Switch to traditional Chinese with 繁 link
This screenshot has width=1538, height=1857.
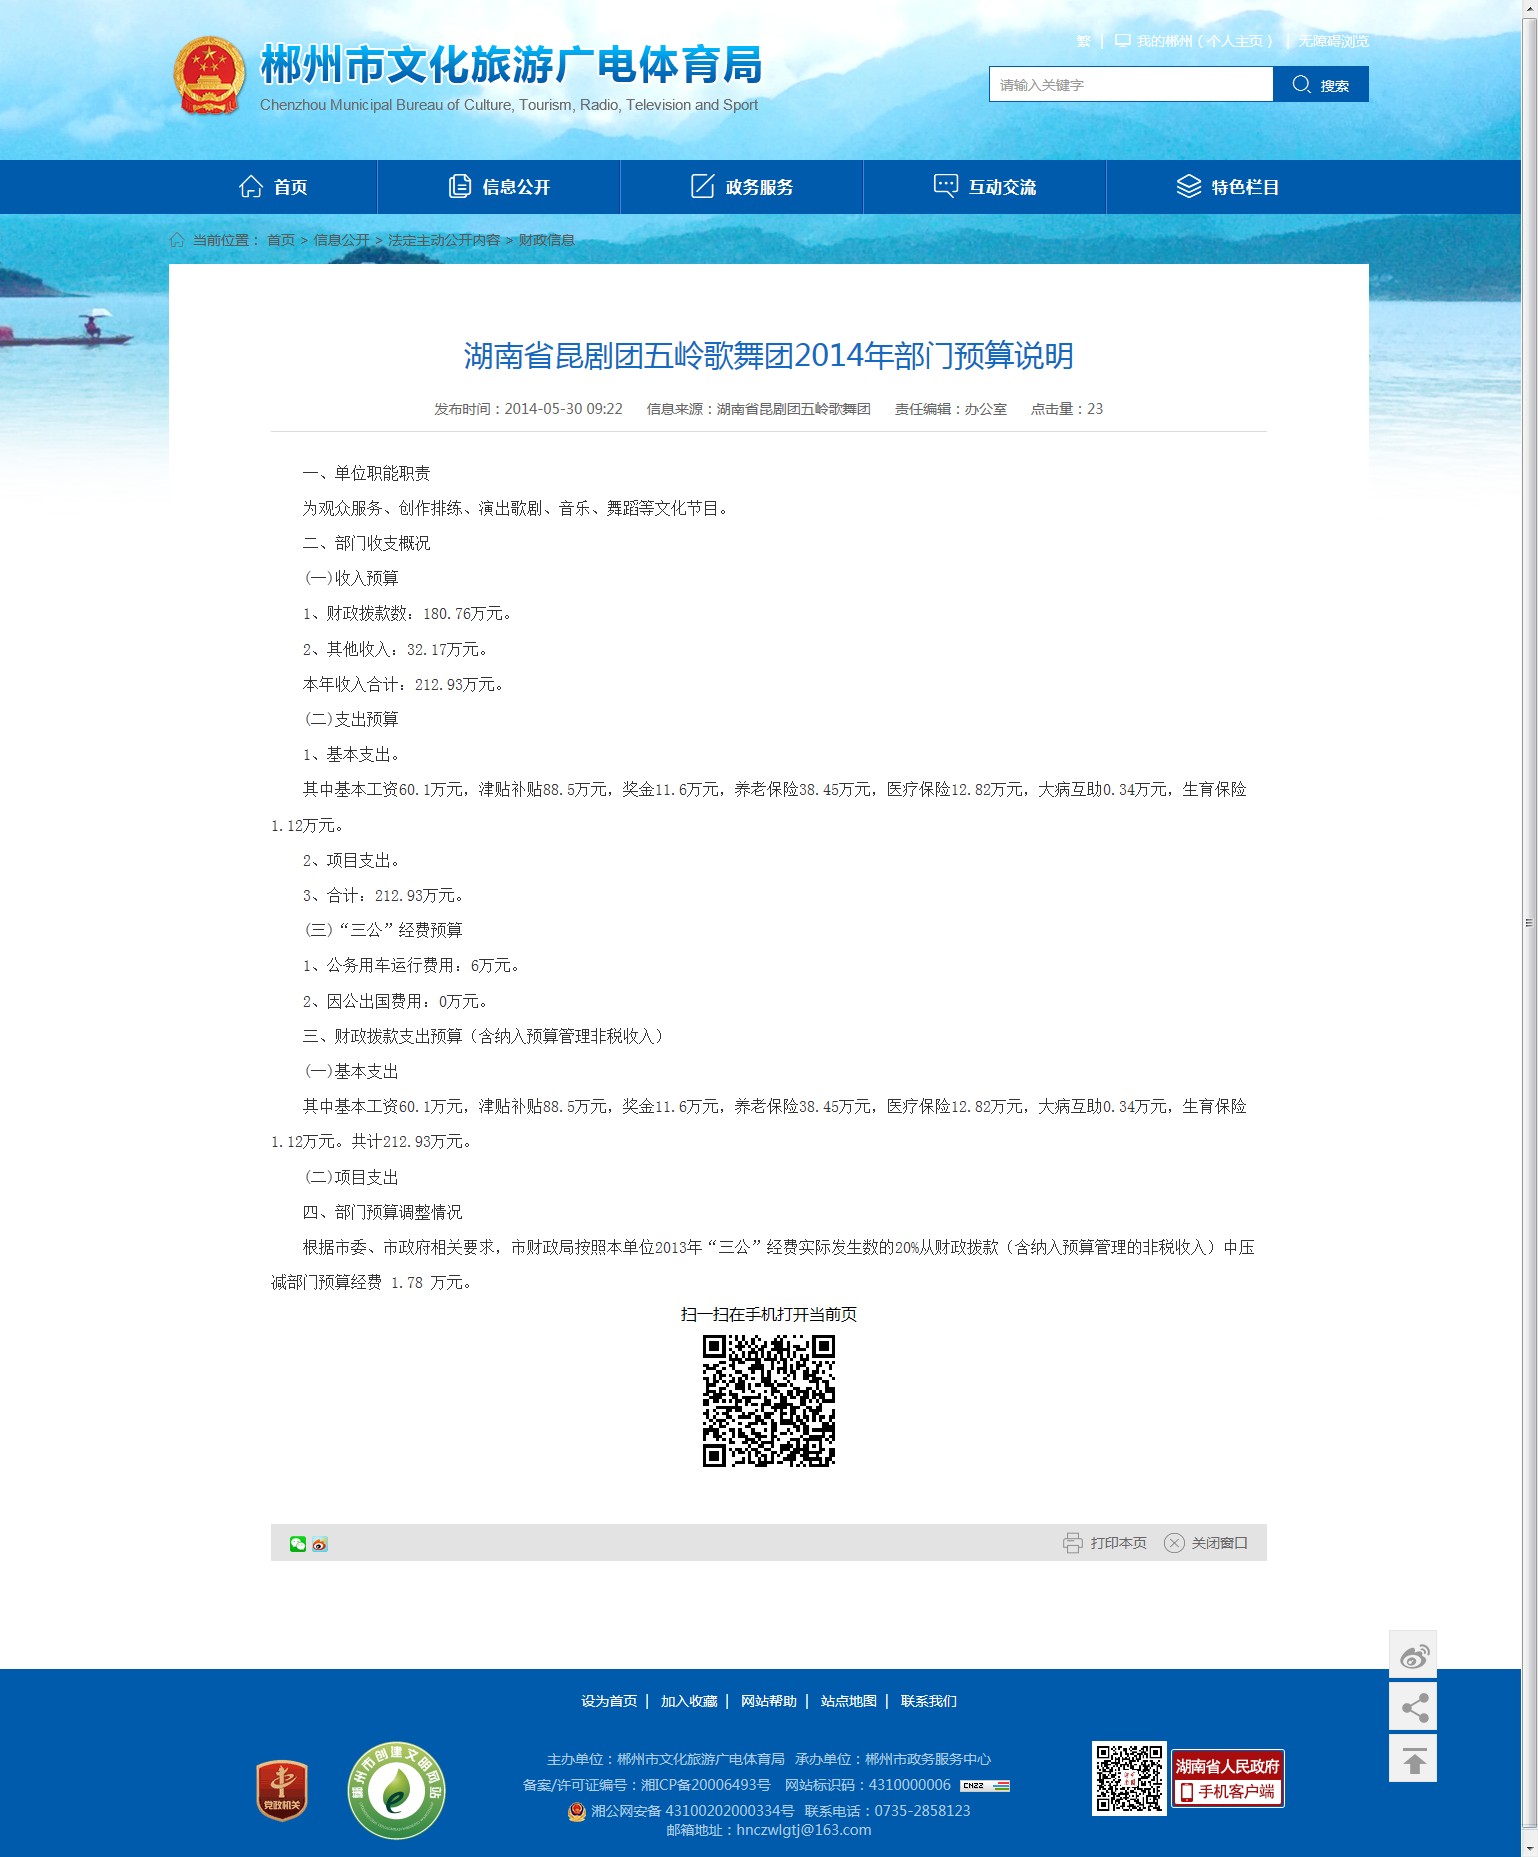[x=1083, y=41]
